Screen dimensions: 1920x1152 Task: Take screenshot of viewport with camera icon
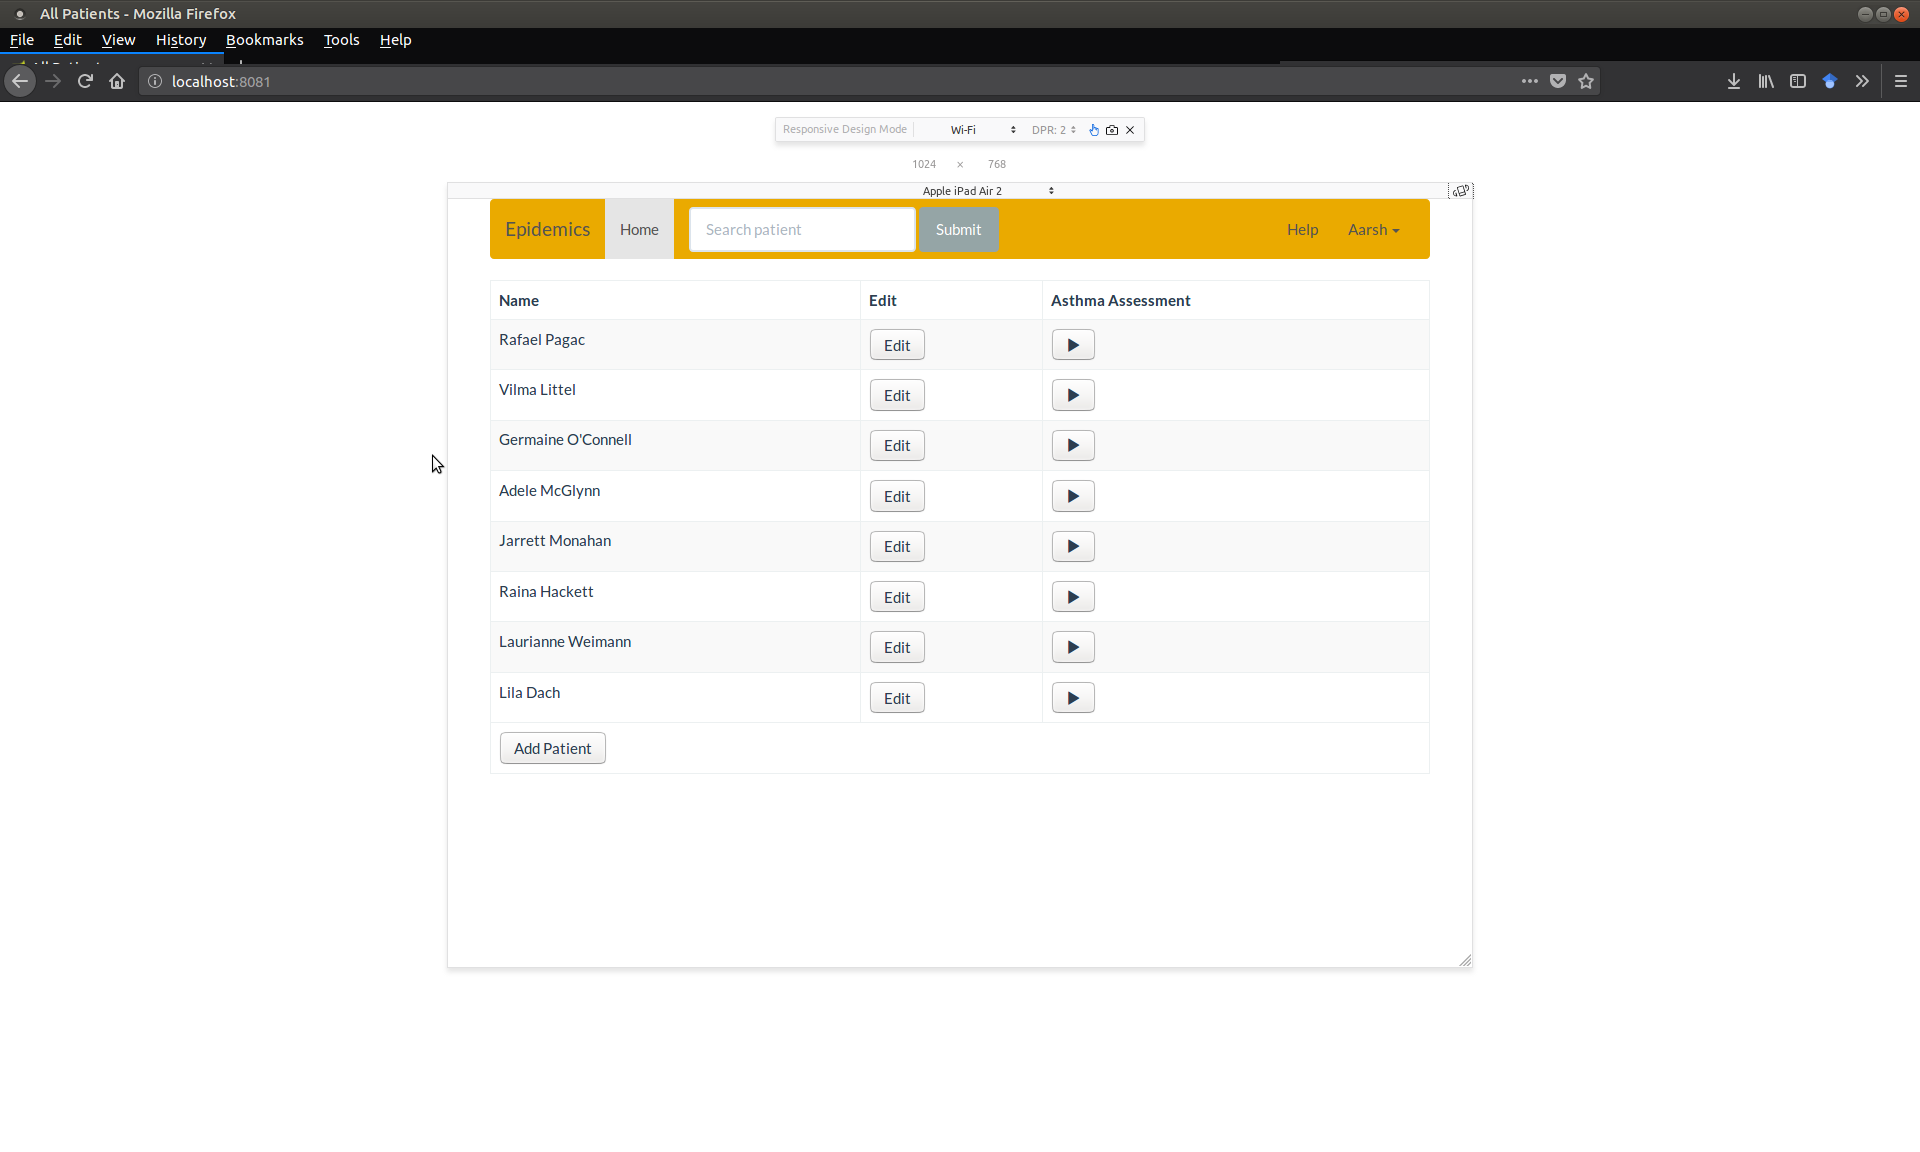coord(1112,130)
